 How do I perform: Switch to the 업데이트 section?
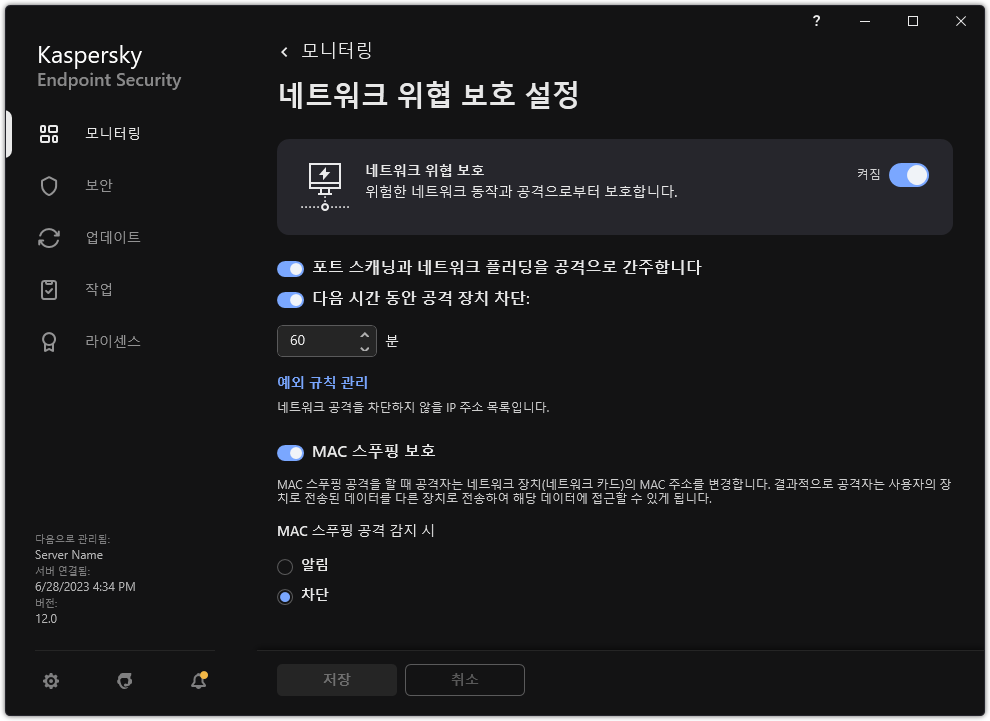(x=48, y=237)
